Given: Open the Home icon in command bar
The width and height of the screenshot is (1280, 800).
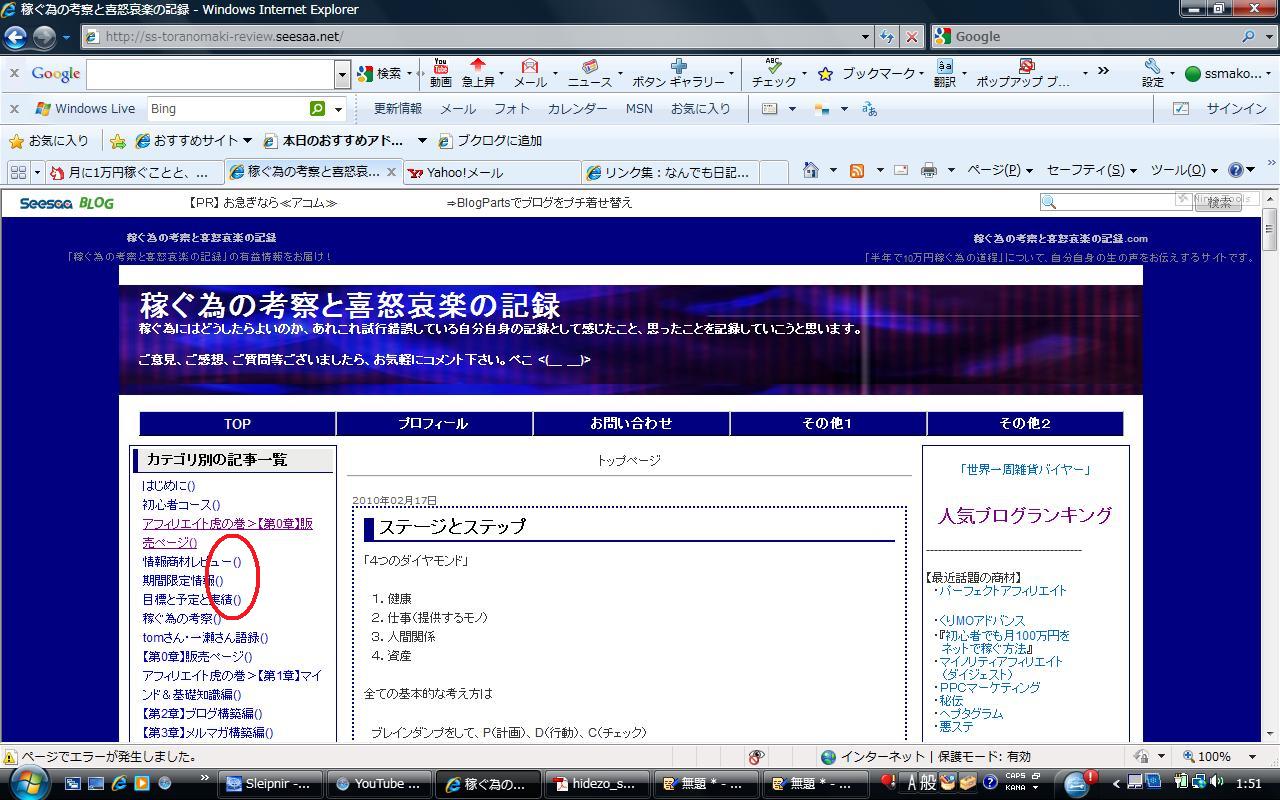Looking at the screenshot, I should (x=811, y=170).
